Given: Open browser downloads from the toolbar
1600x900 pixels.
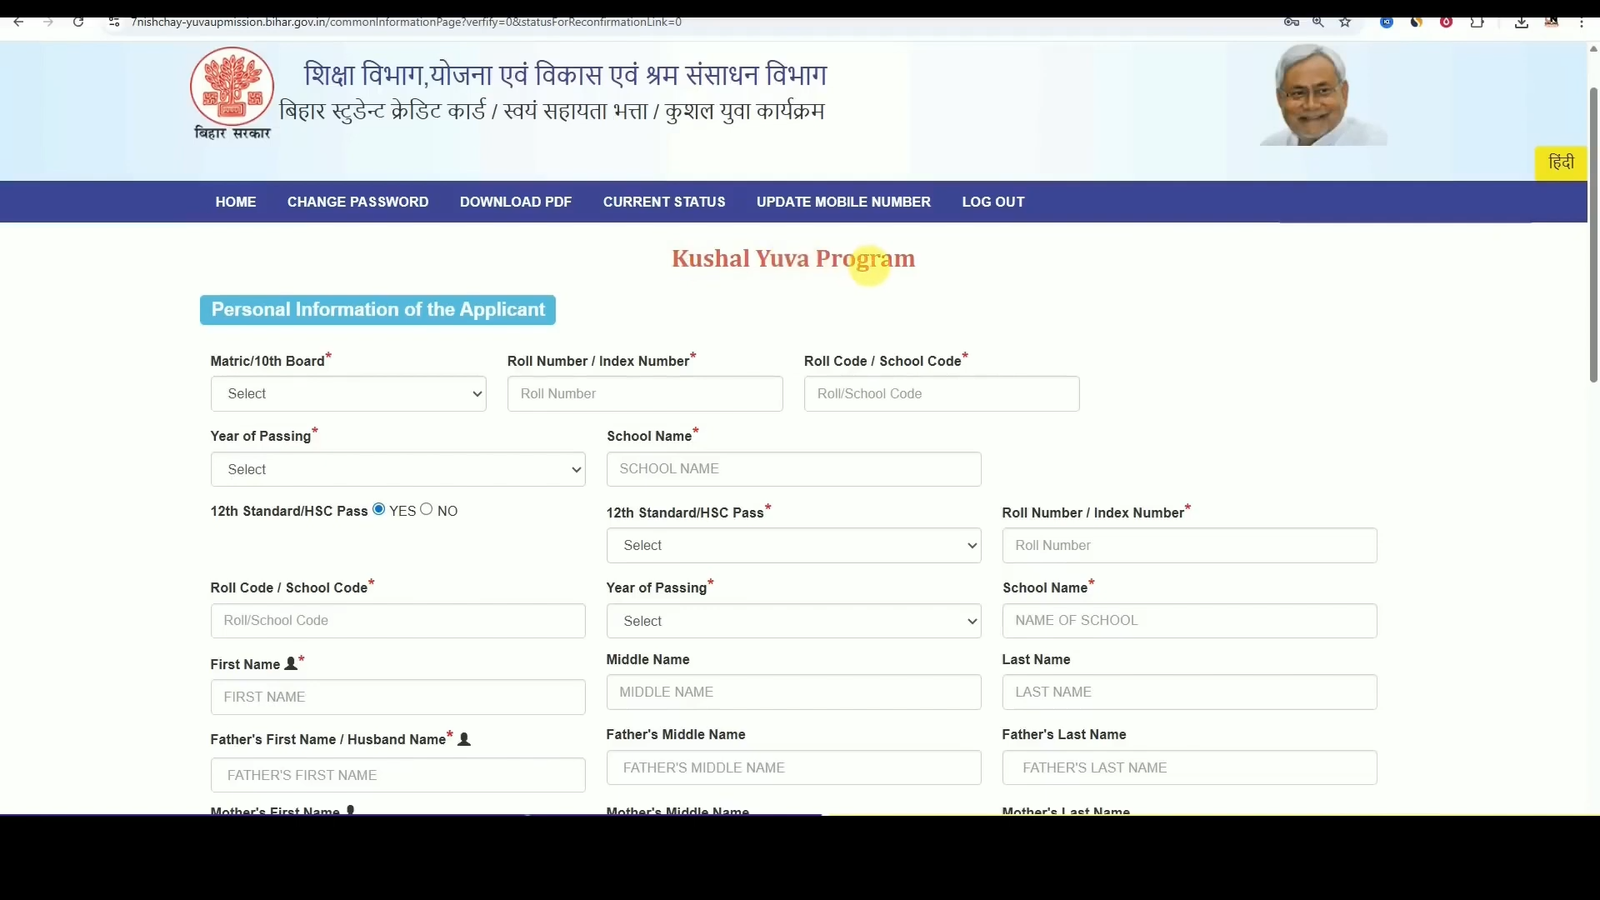Looking at the screenshot, I should 1521,22.
